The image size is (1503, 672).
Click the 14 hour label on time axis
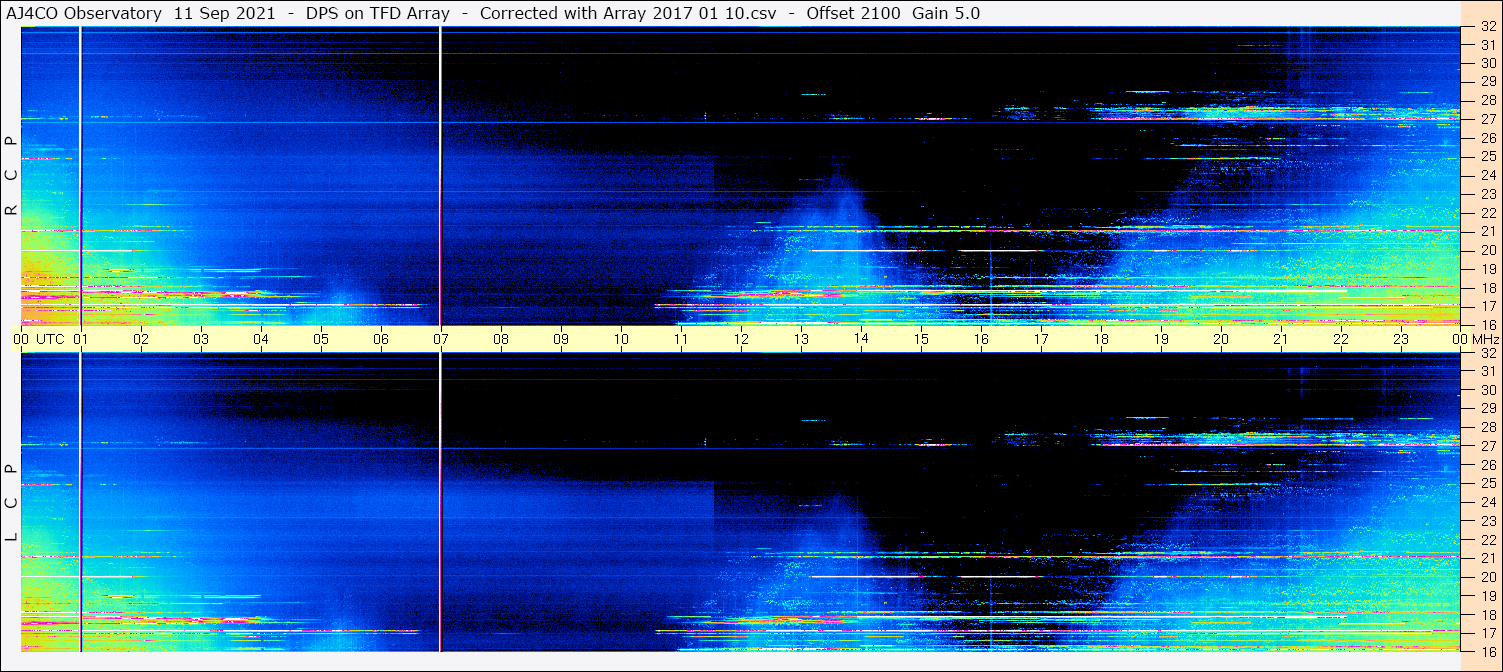[861, 339]
